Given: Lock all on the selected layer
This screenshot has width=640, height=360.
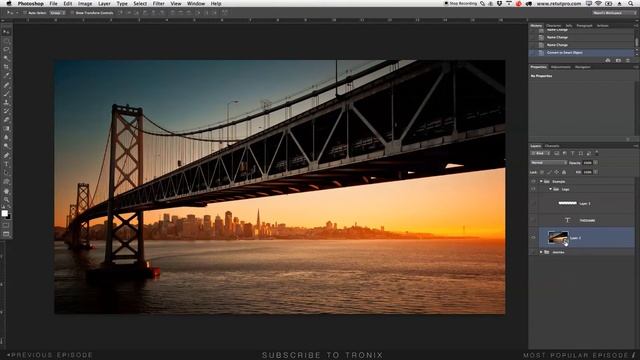Looking at the screenshot, I should click(x=564, y=172).
